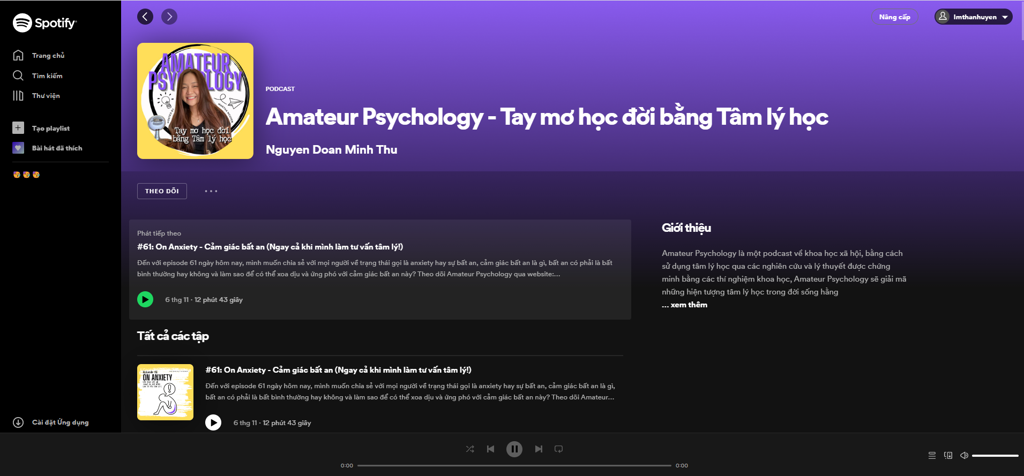Click the playback progress bar

pos(514,466)
